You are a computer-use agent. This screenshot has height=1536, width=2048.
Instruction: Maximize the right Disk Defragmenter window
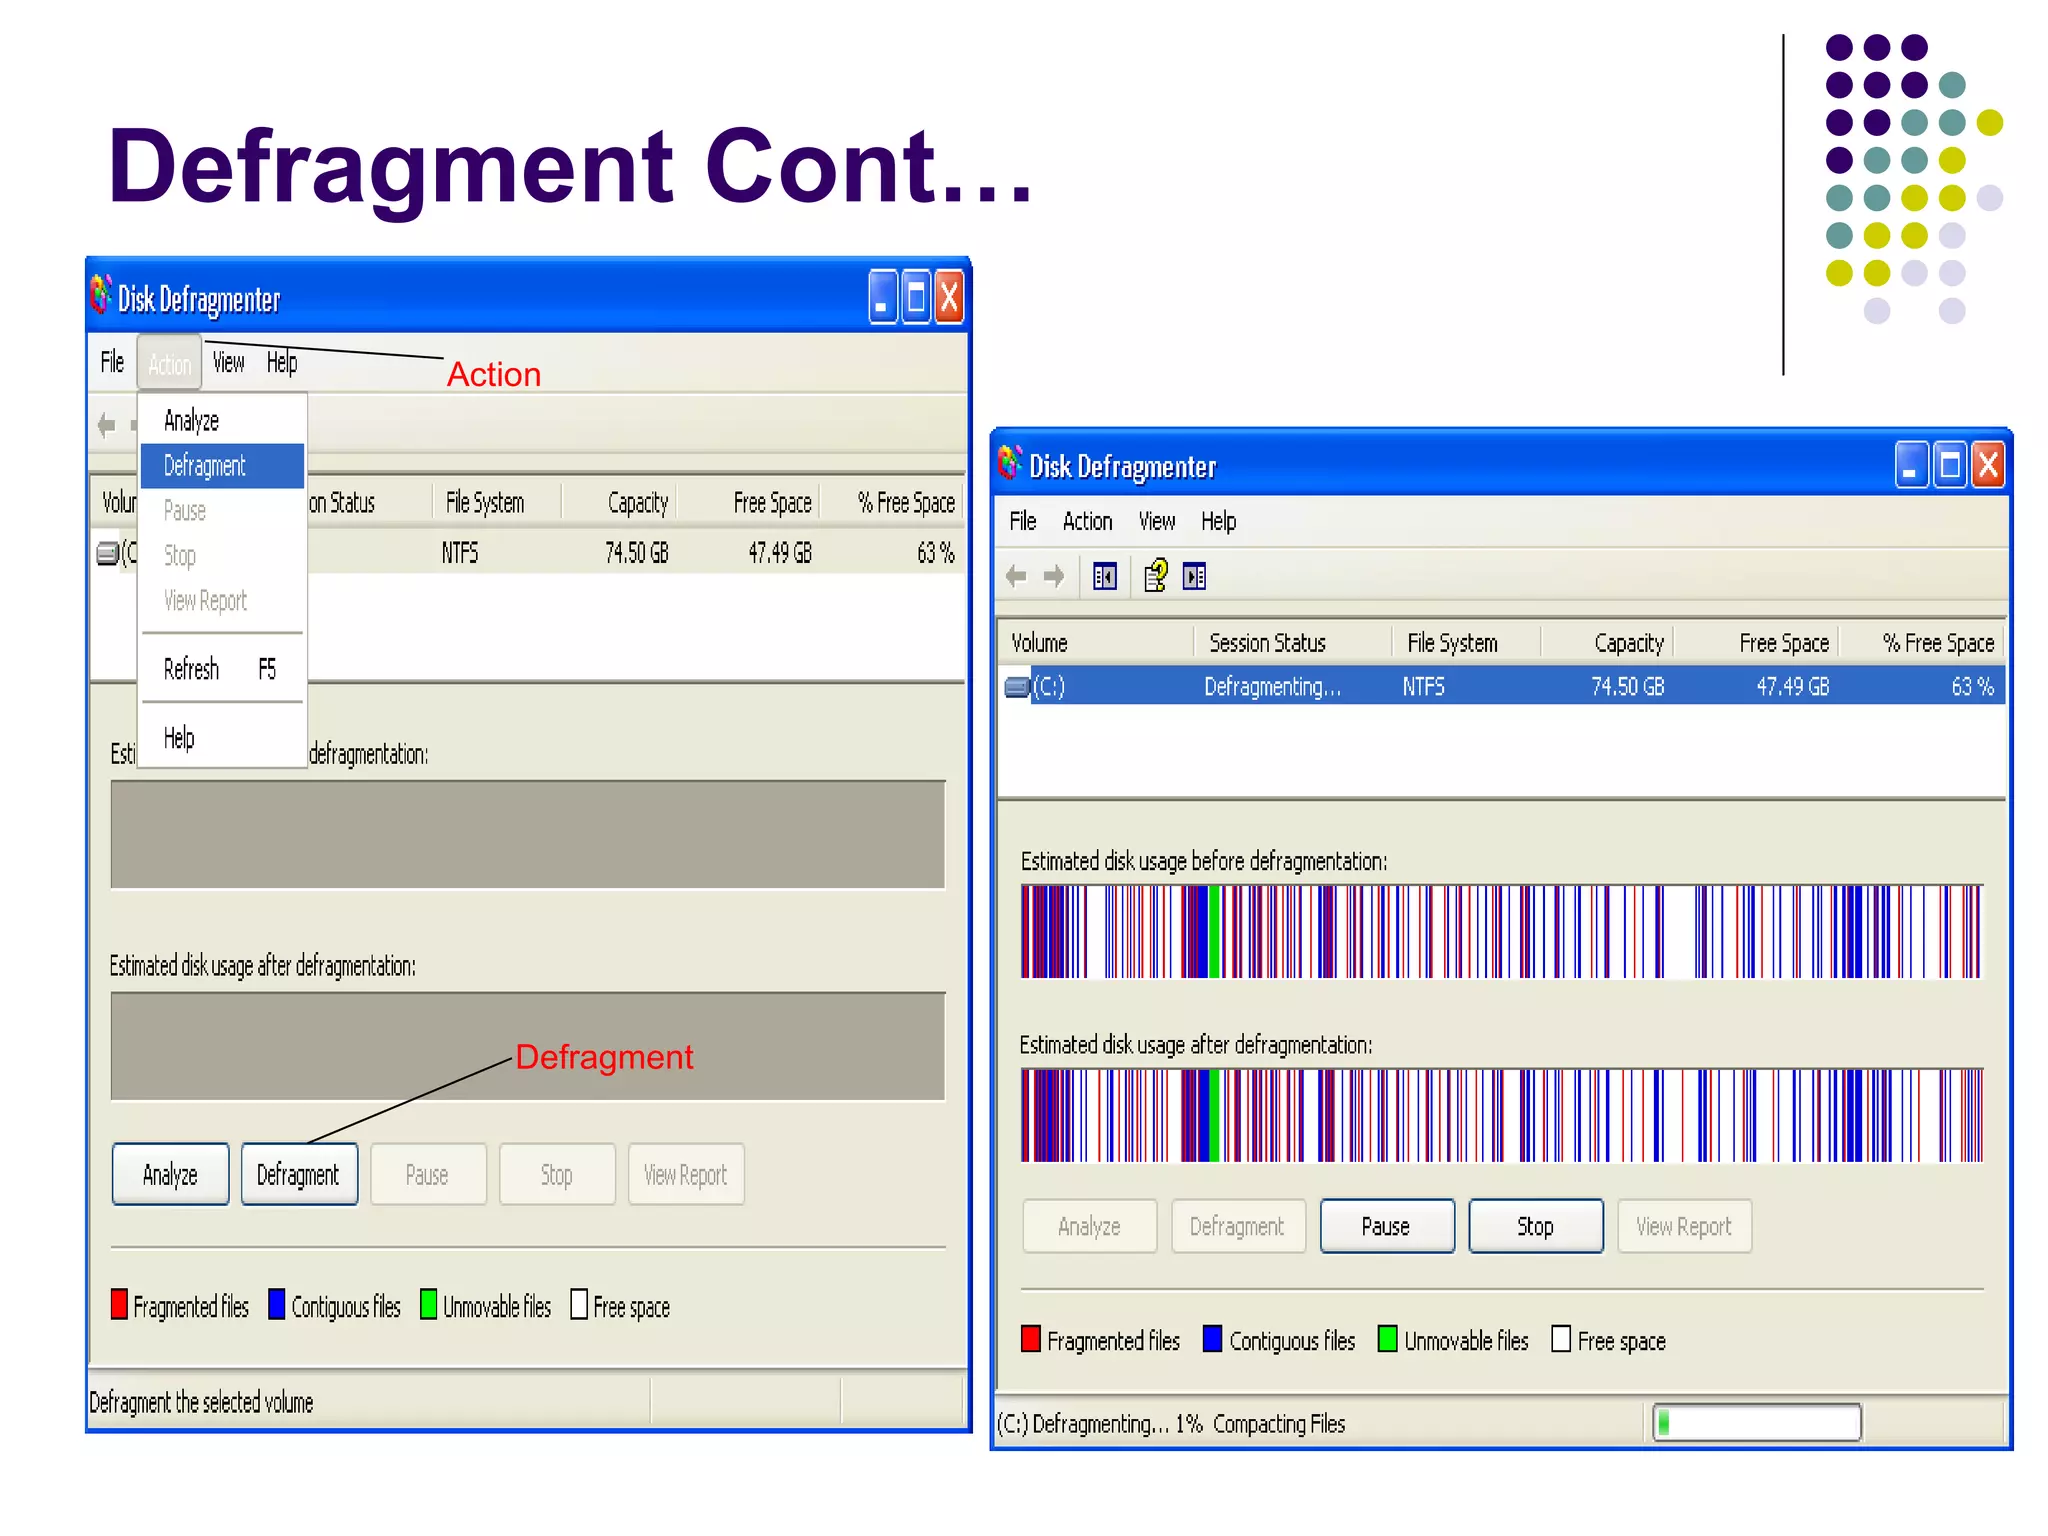1950,465
